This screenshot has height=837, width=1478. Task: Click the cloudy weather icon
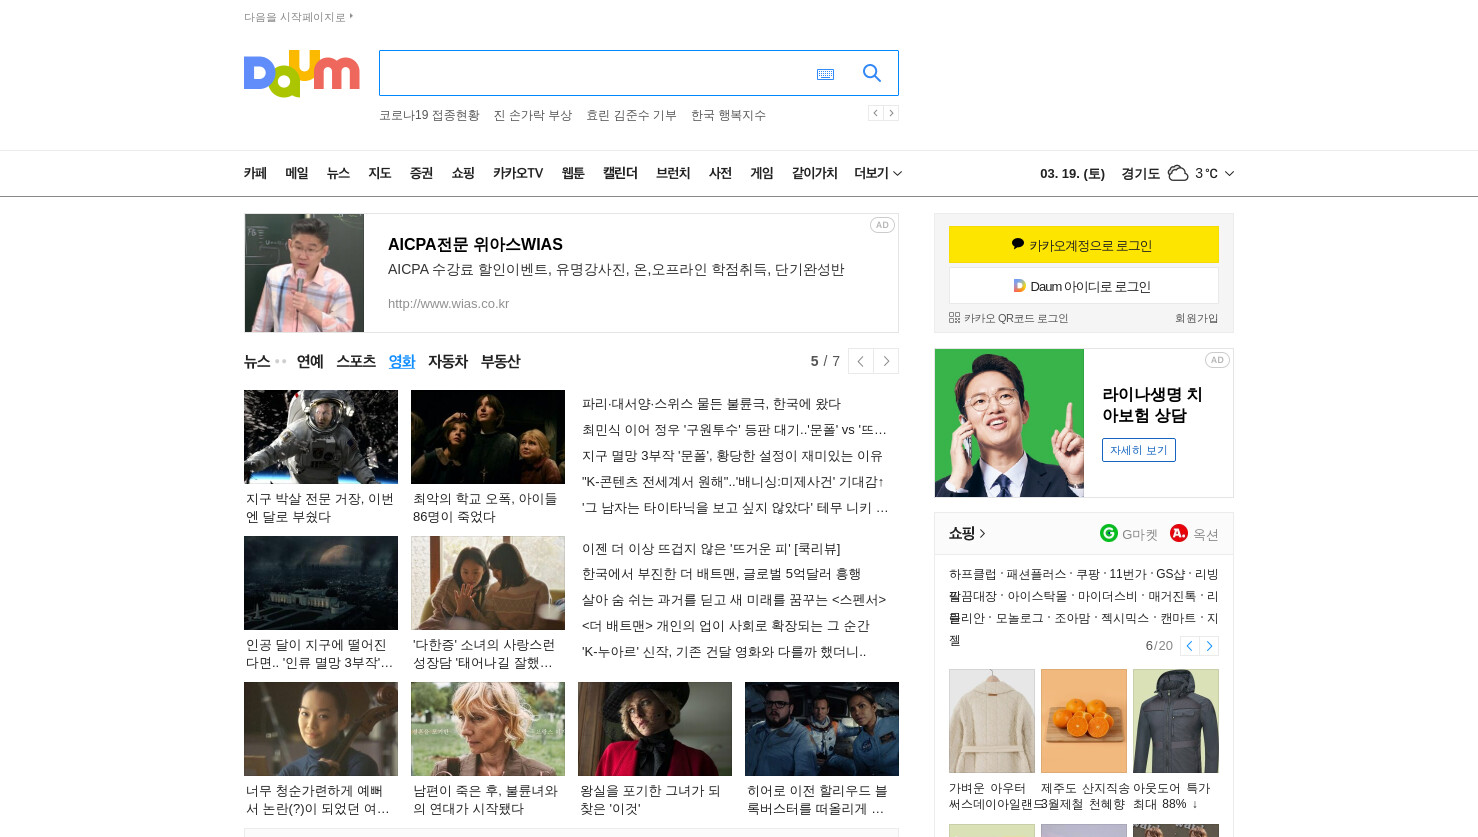(x=1178, y=173)
